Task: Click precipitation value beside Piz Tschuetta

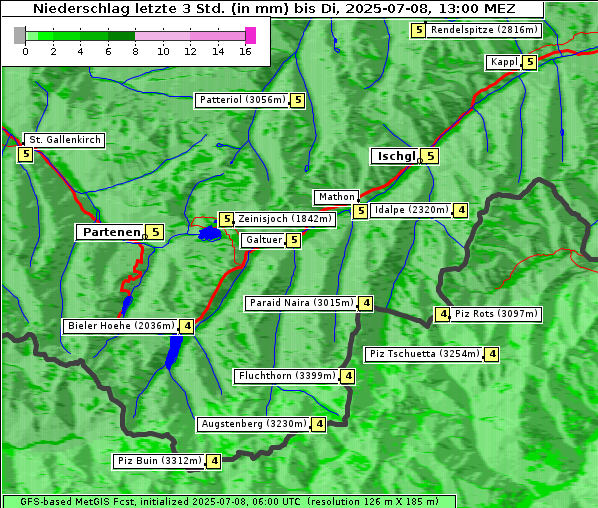Action: [x=492, y=355]
